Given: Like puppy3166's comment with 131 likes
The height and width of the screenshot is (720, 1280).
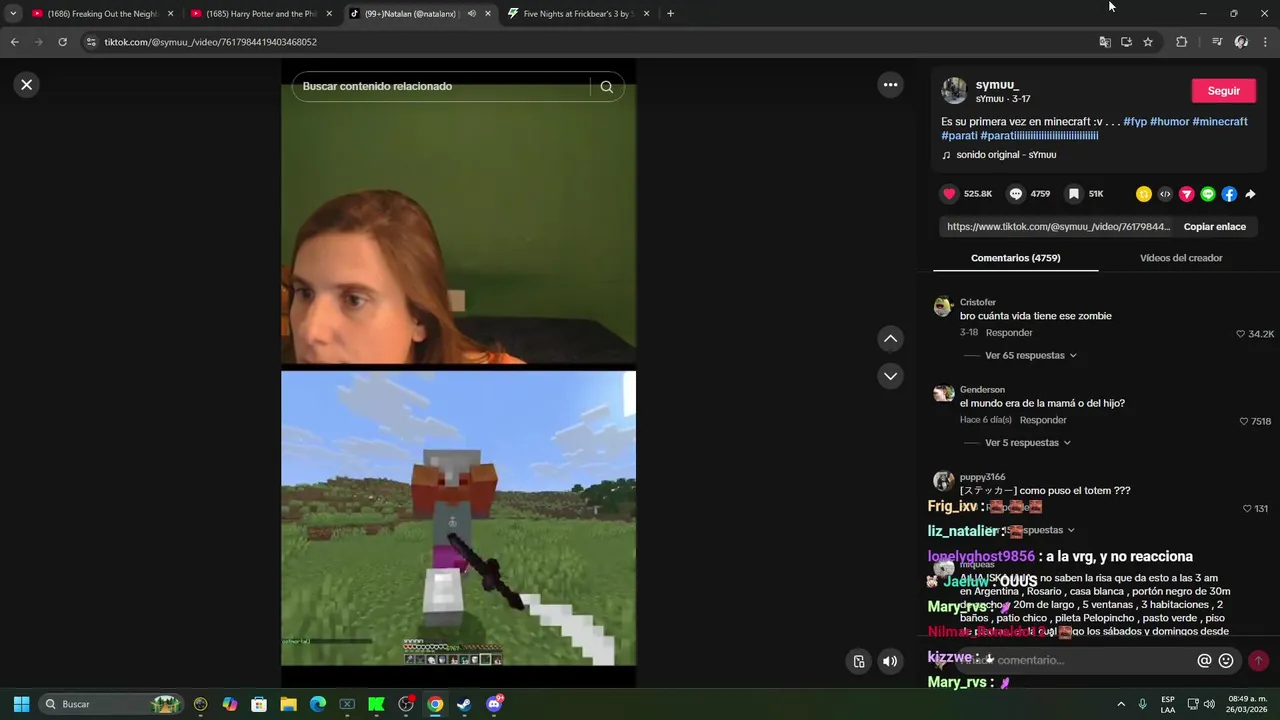Looking at the screenshot, I should (1247, 509).
